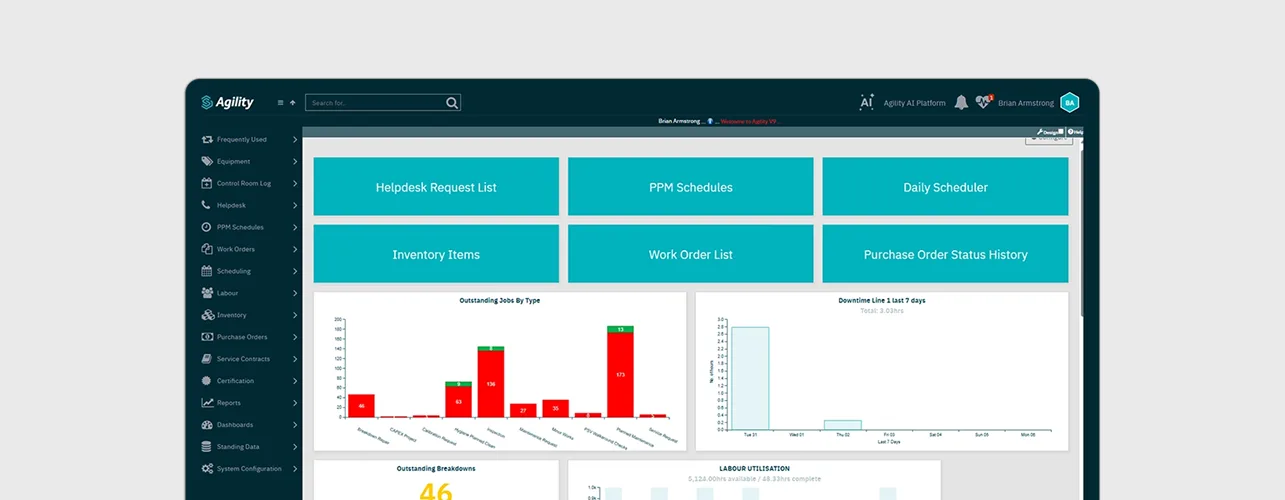Click the Control Room Log icon
The height and width of the screenshot is (500, 1285).
(x=207, y=183)
